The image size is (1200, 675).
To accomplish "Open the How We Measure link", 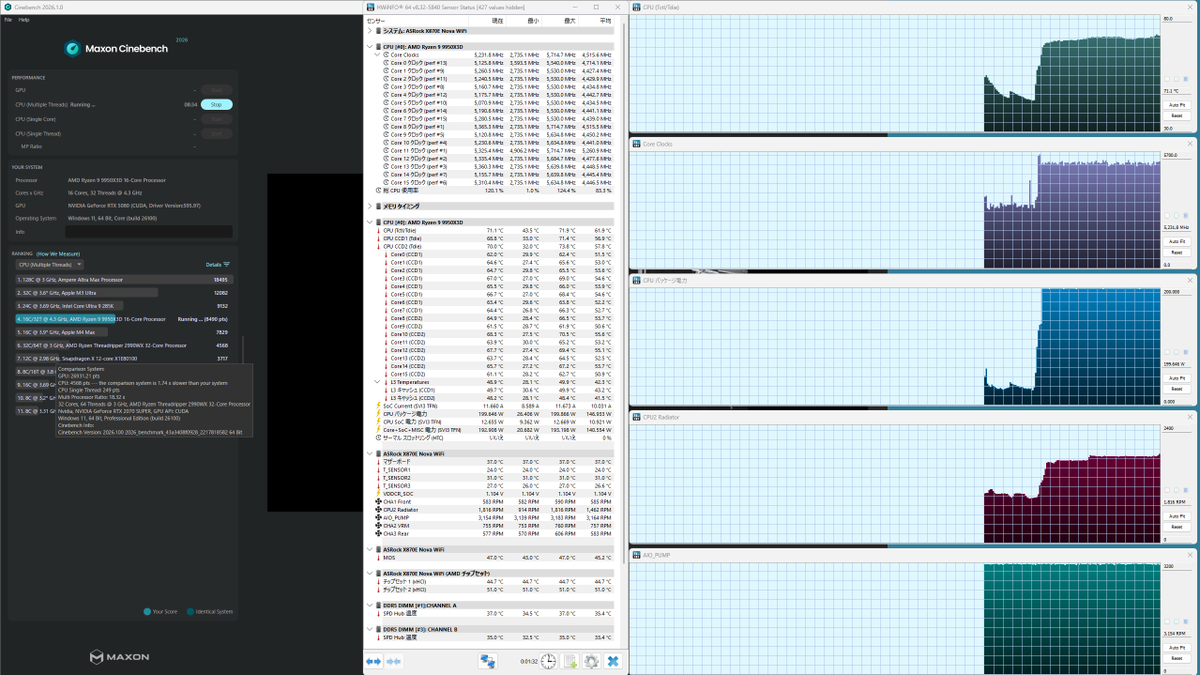I will pos(58,254).
